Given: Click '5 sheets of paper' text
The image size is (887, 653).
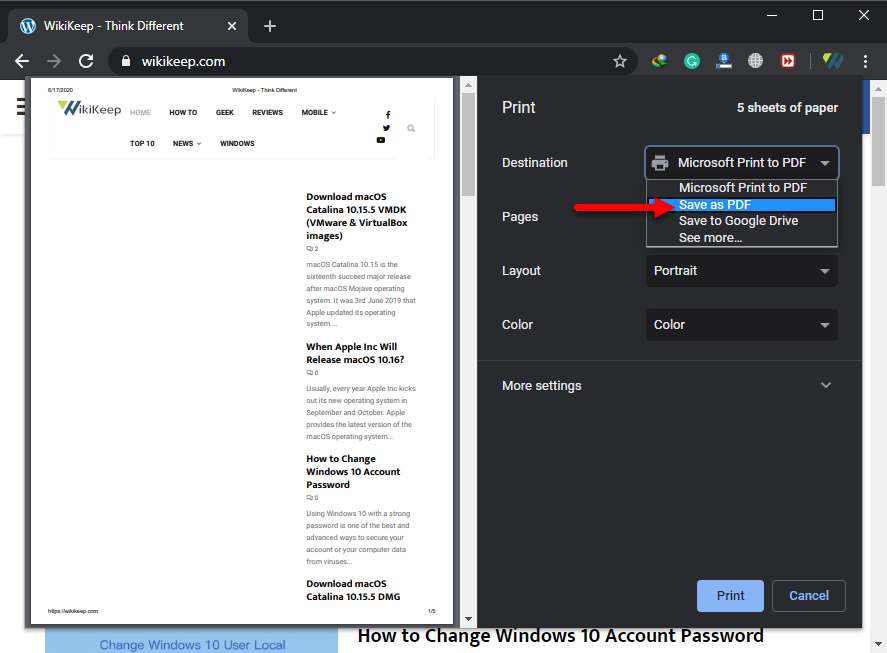Looking at the screenshot, I should [x=787, y=108].
